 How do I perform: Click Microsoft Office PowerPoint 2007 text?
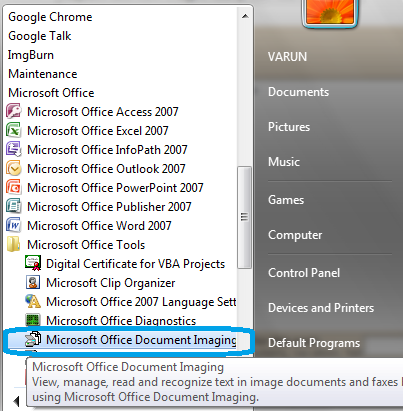pos(115,188)
